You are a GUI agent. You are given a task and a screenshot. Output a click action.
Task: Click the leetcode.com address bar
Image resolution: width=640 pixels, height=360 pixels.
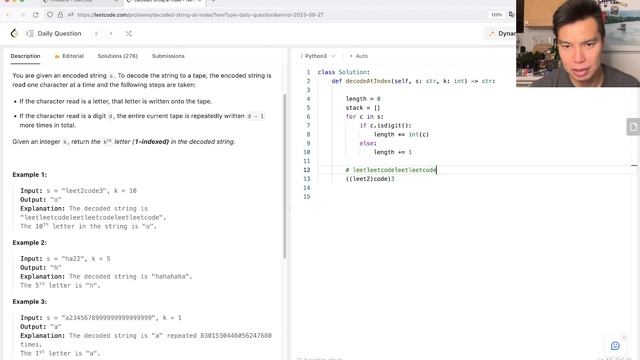[200, 15]
